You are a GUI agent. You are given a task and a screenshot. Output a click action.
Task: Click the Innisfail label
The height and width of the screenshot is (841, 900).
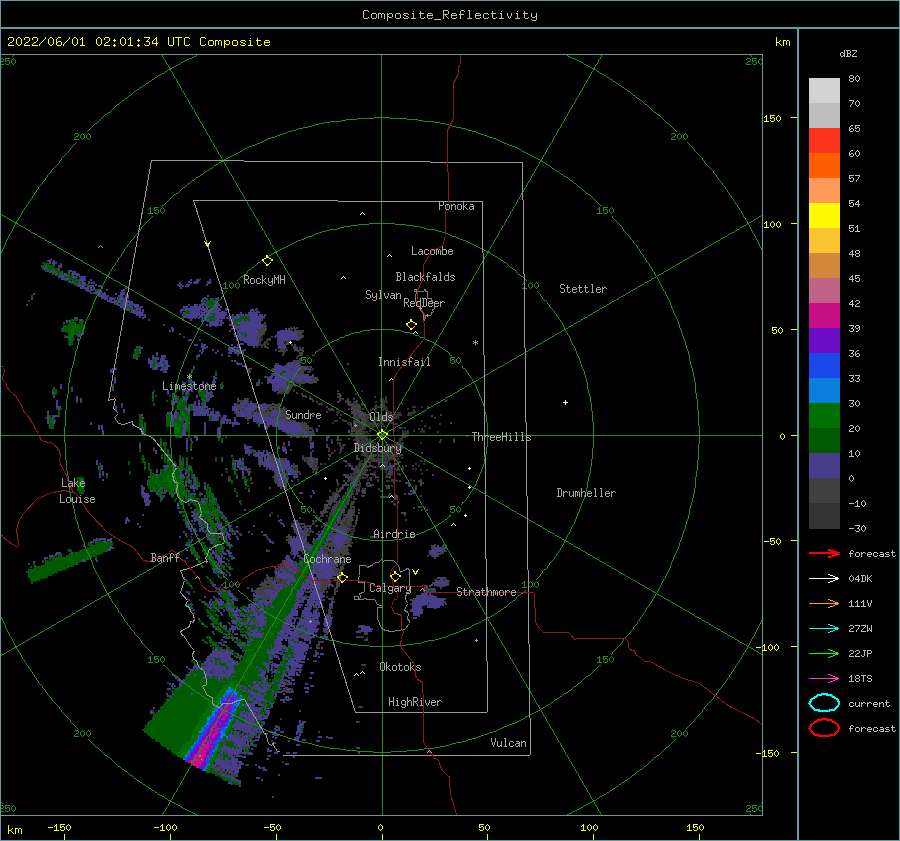(404, 362)
